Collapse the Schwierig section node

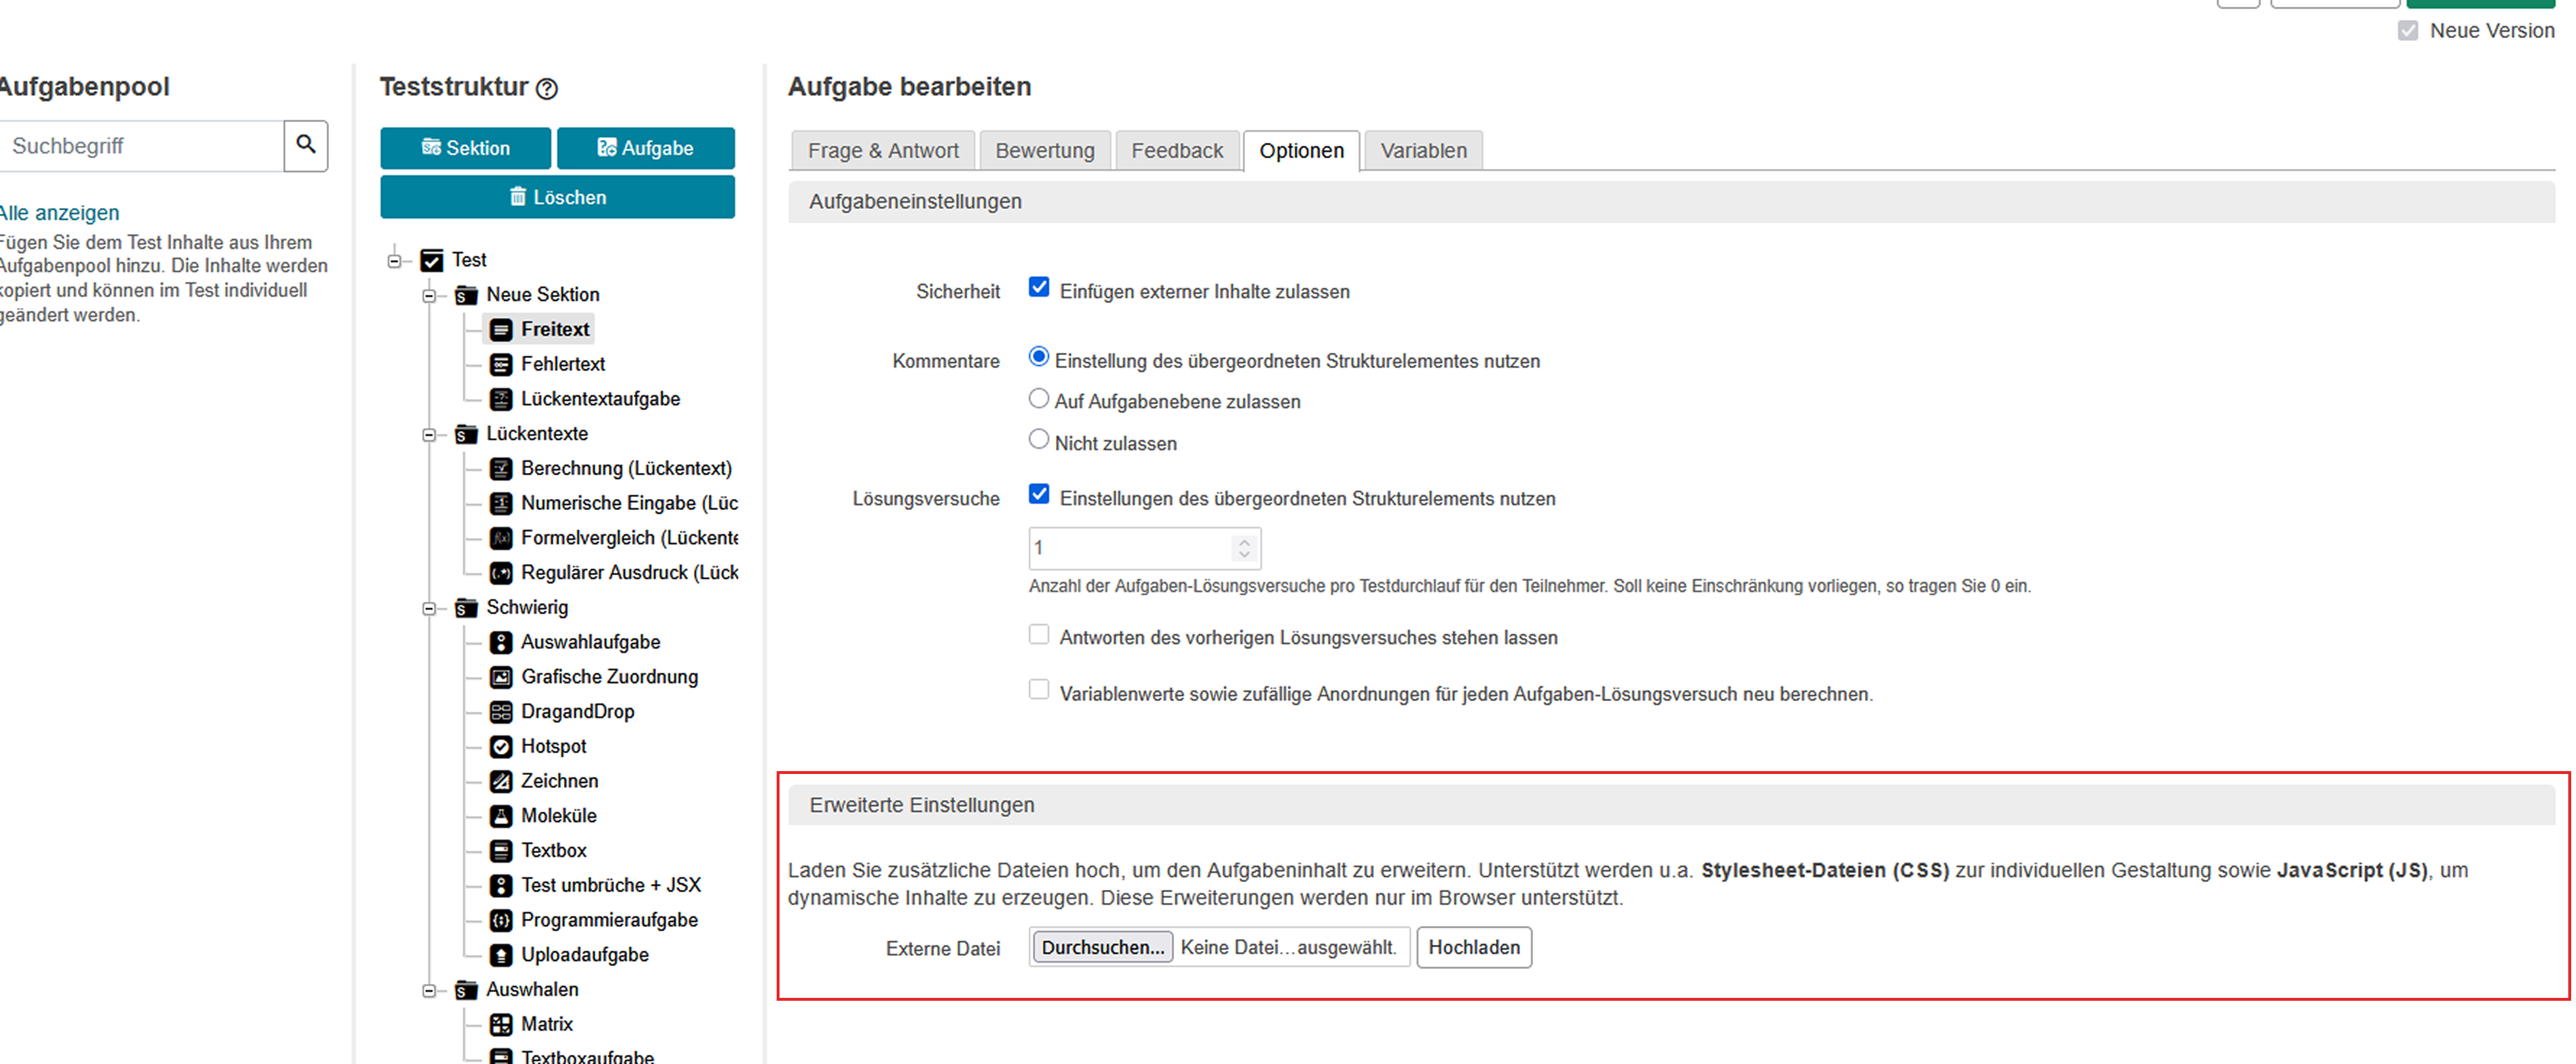429,608
